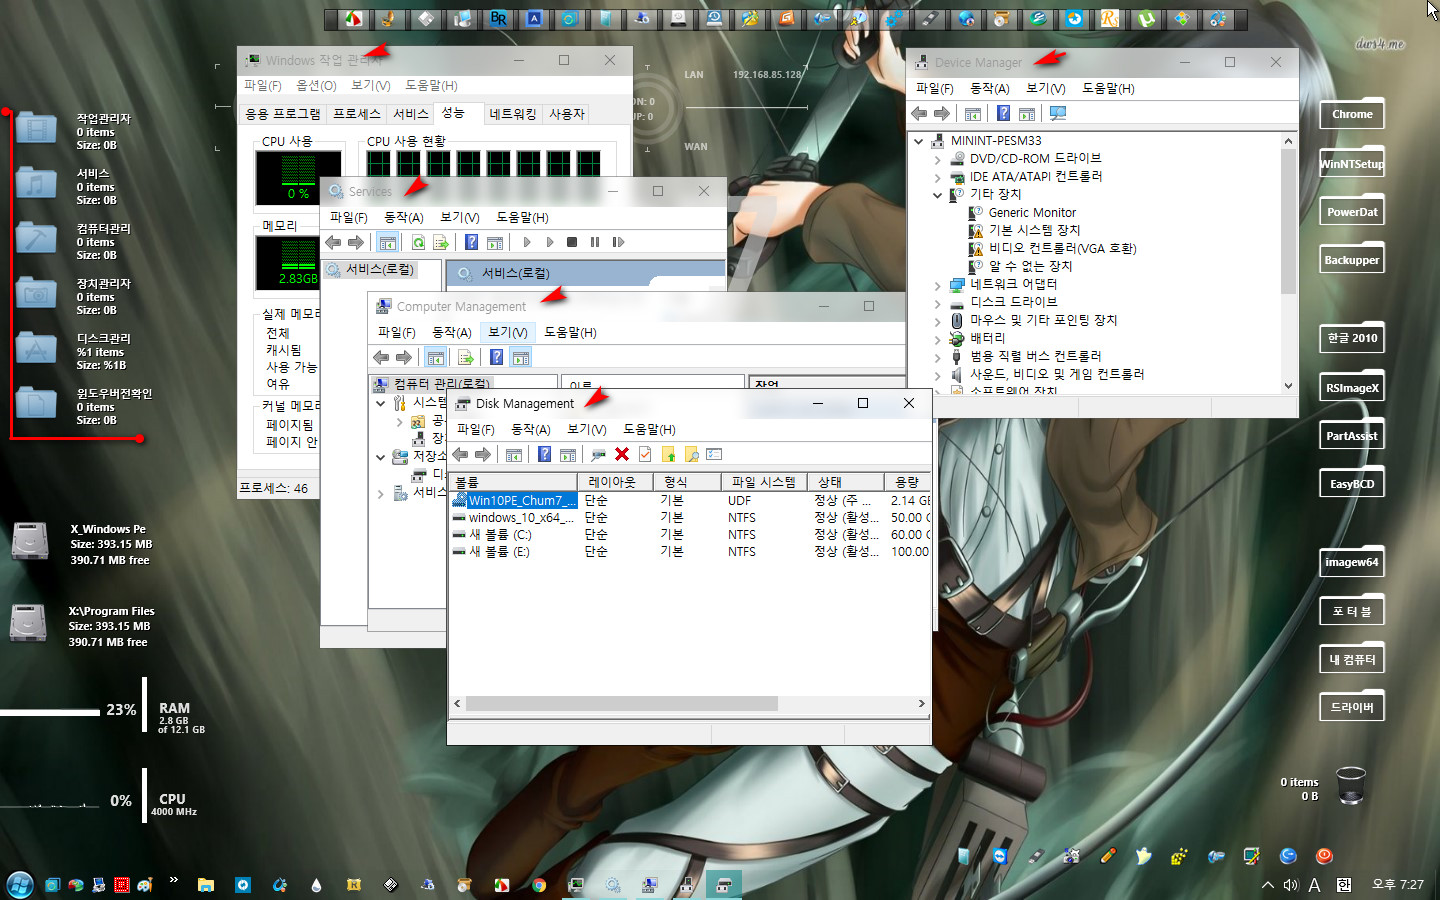Select 새 볼륨 (C:) row in Disk Management
This screenshot has height=900, width=1440.
coord(690,534)
